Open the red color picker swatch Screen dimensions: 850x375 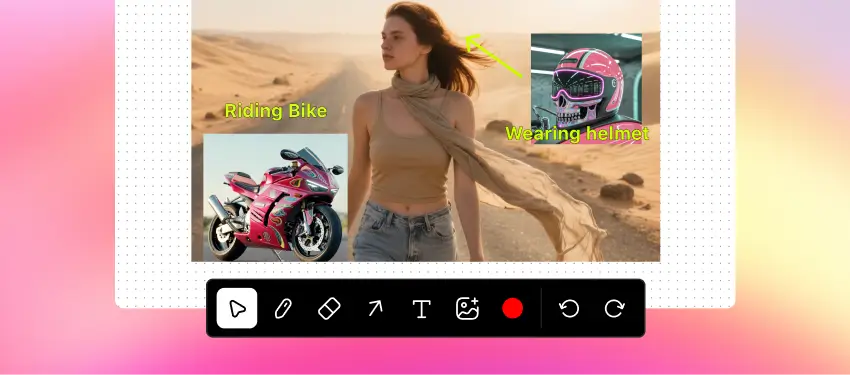[x=512, y=308]
